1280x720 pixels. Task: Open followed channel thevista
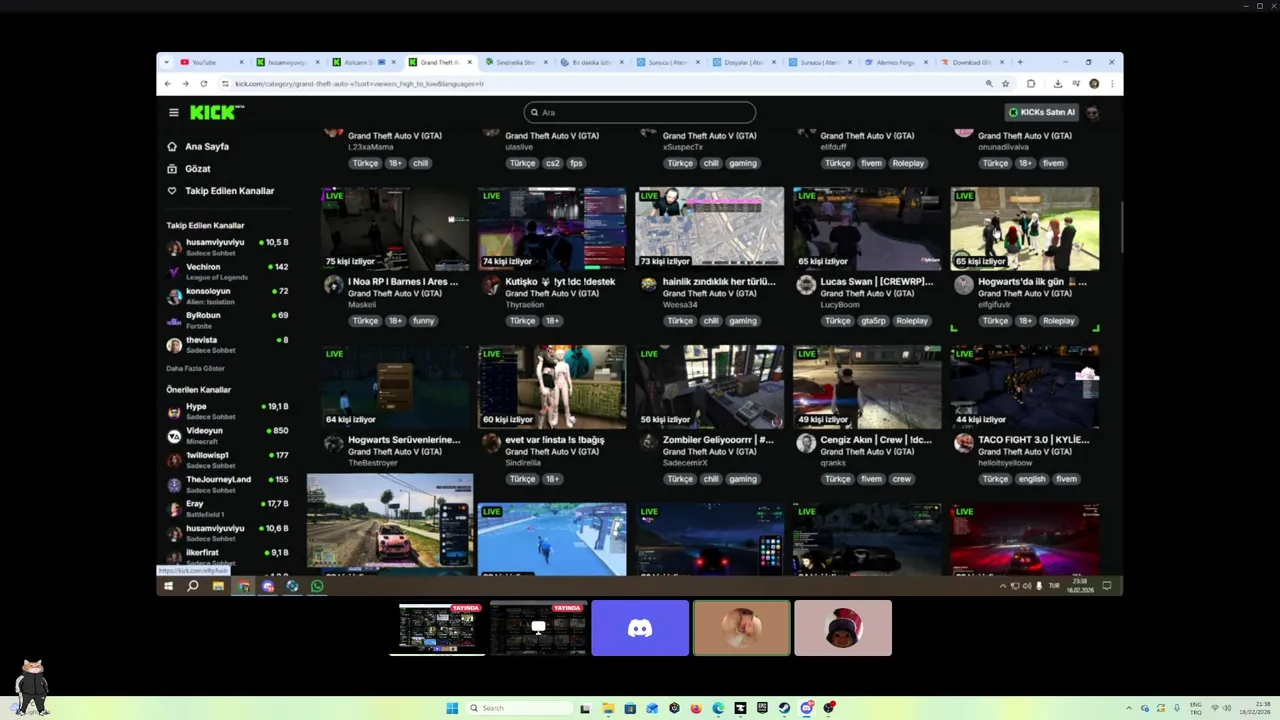pyautogui.click(x=227, y=344)
